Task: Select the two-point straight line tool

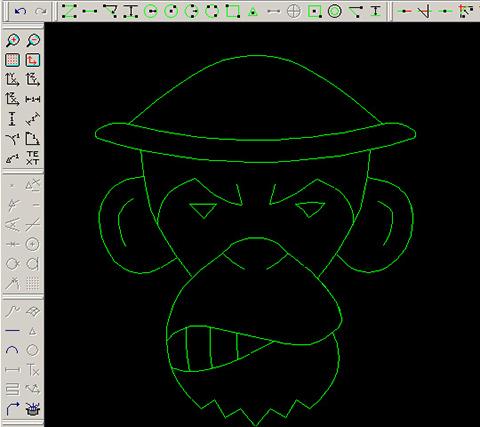Action: (x=90, y=11)
